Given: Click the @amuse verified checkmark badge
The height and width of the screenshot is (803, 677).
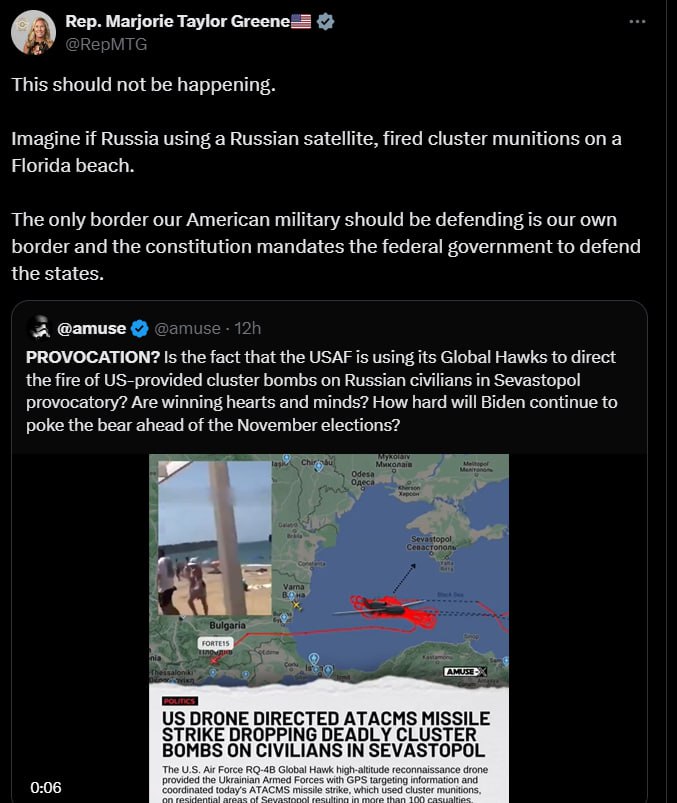Looking at the screenshot, I should point(139,328).
